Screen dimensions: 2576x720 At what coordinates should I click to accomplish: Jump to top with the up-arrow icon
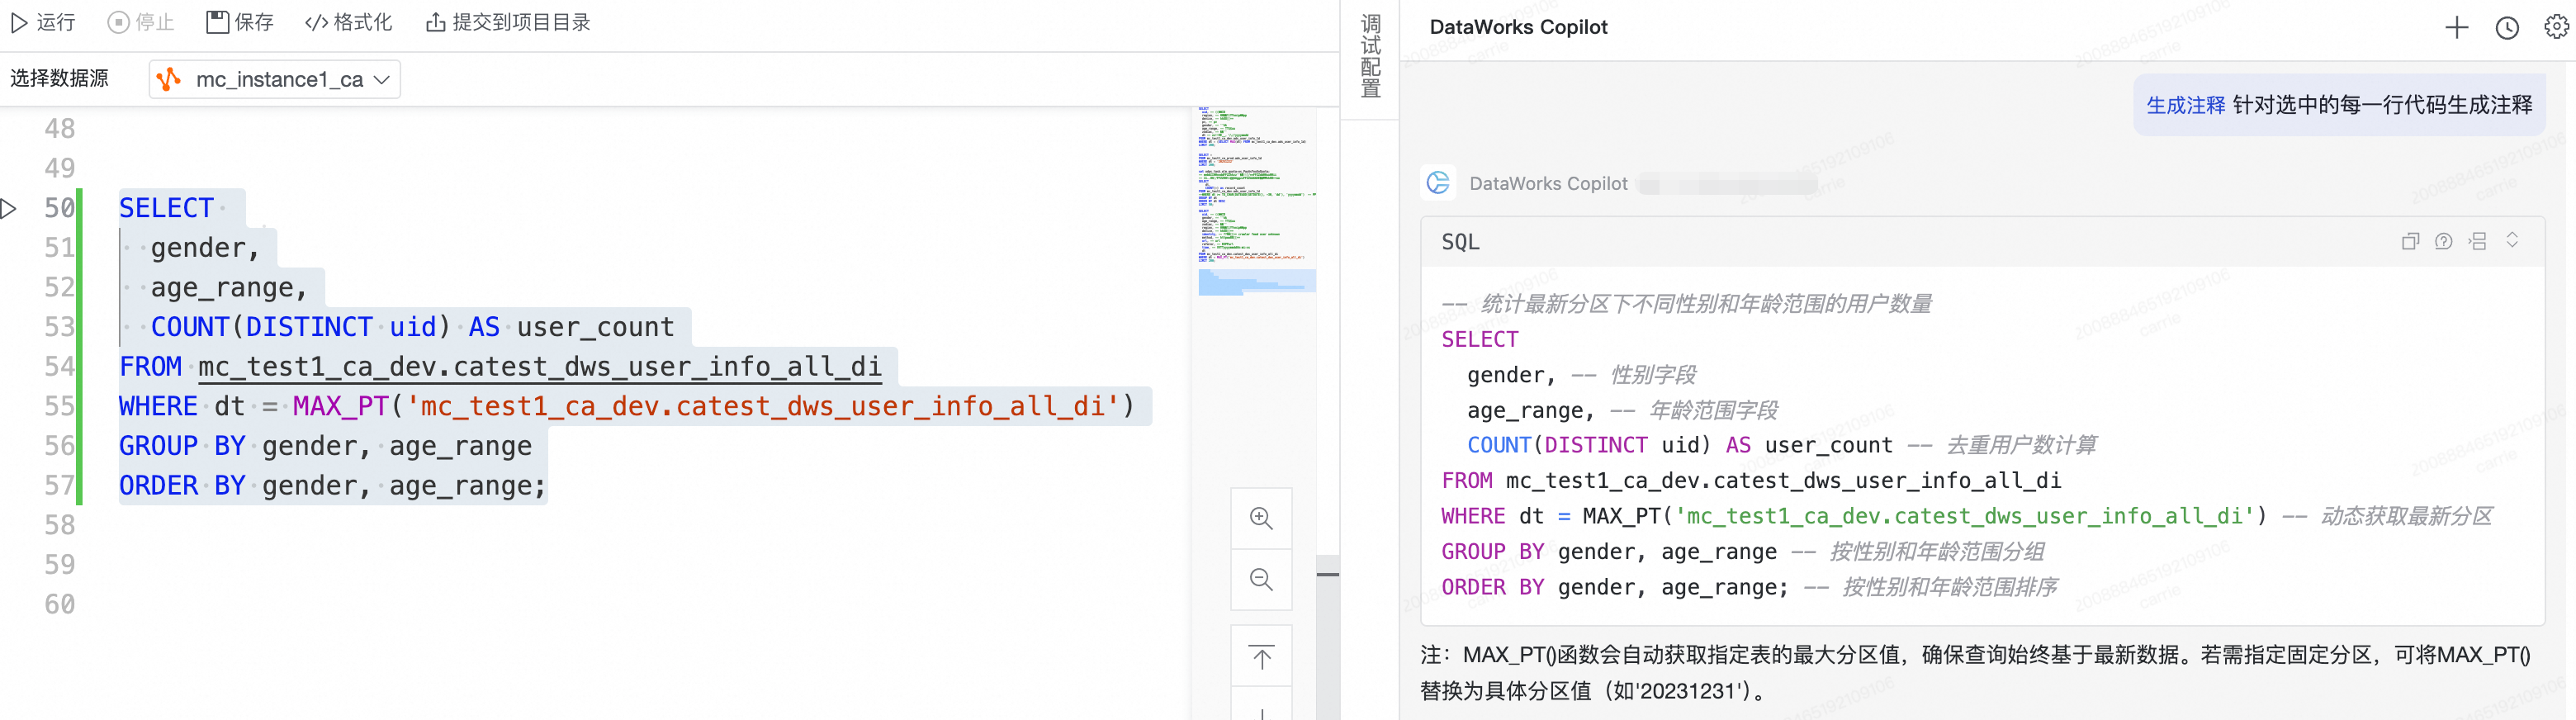click(1261, 657)
